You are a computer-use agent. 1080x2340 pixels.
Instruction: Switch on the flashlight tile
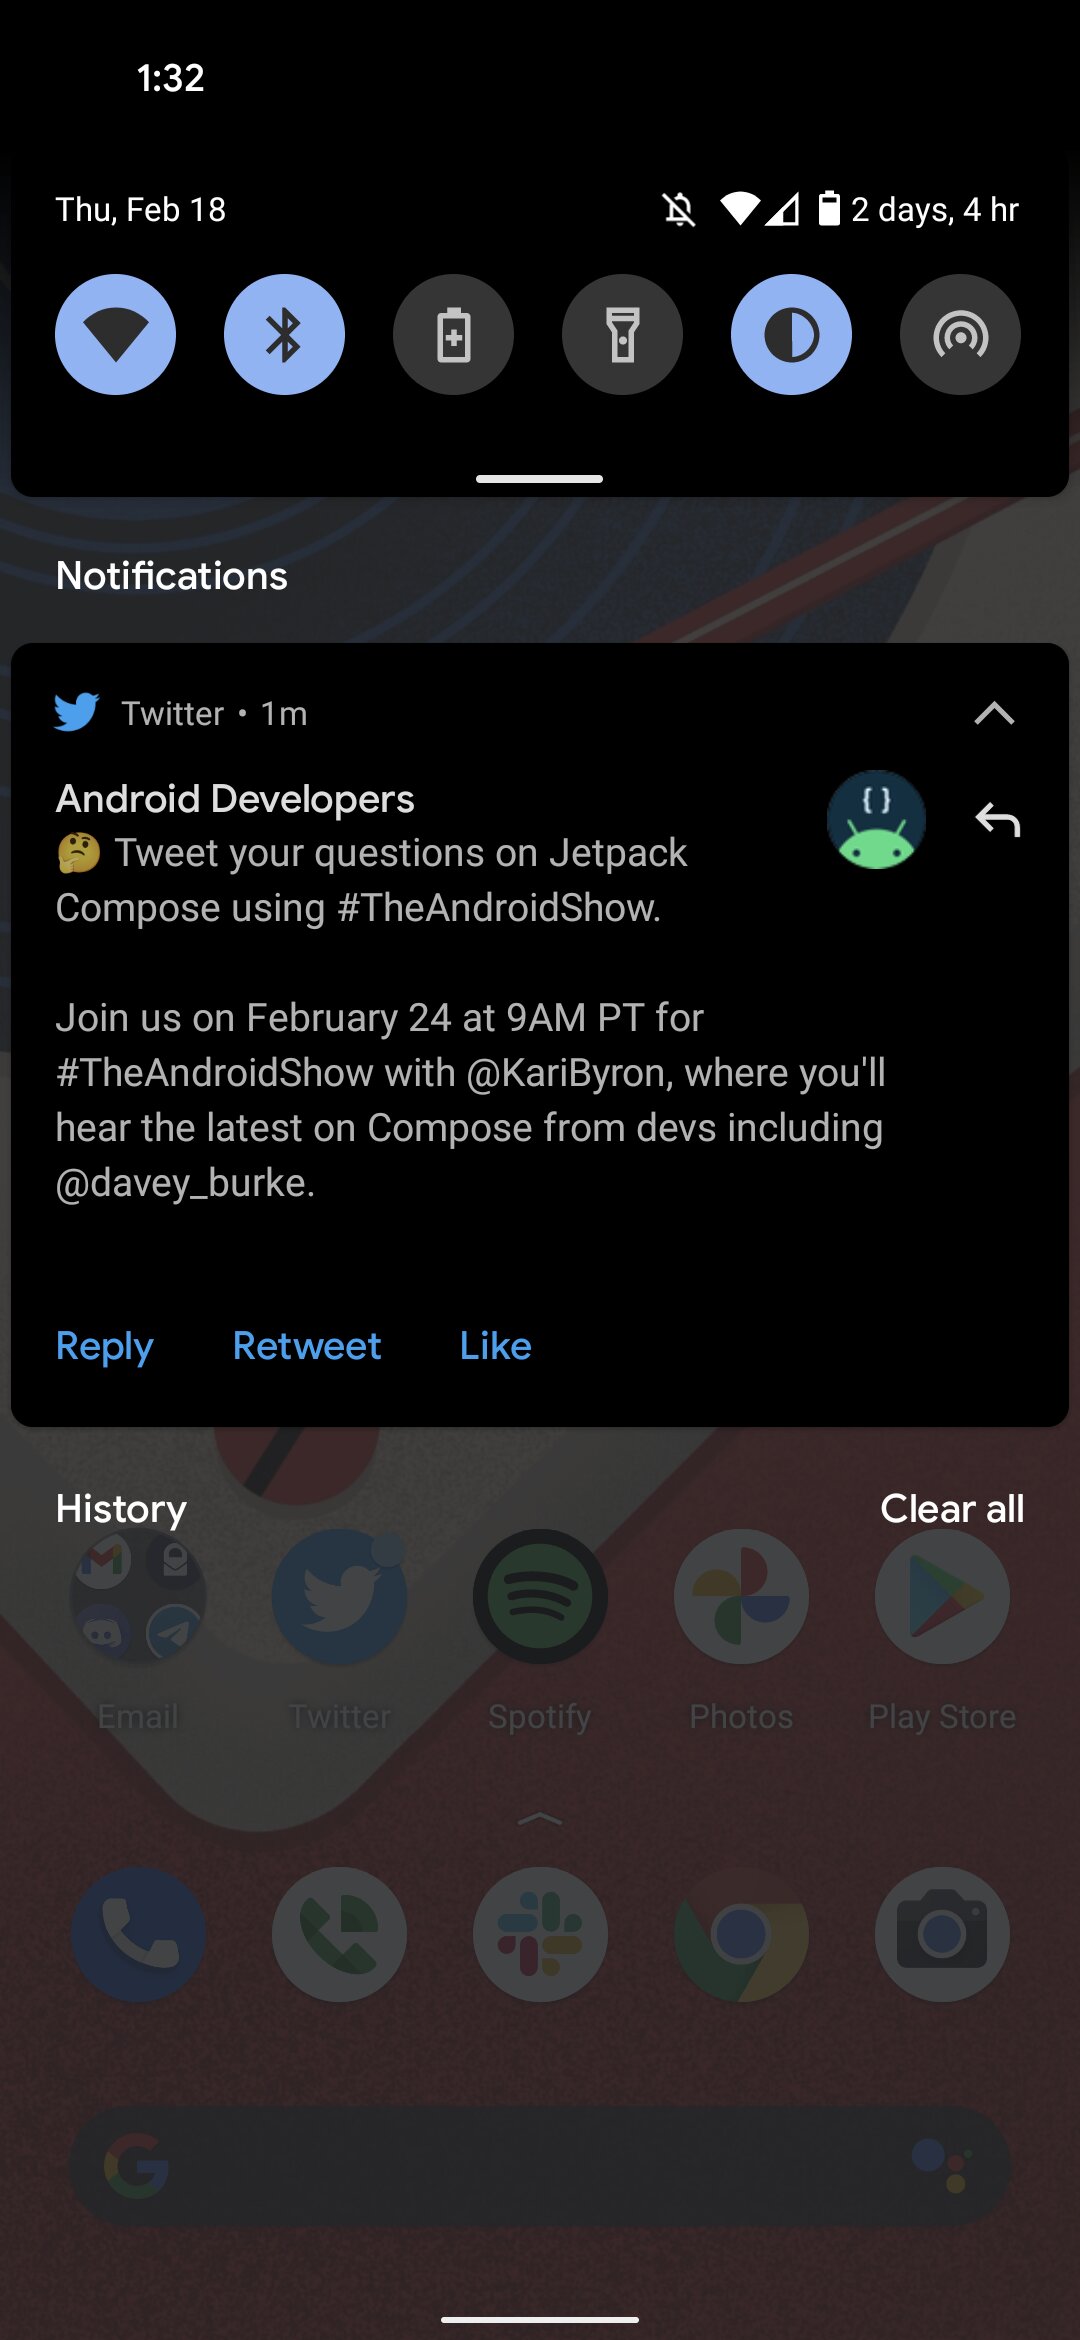(x=622, y=334)
